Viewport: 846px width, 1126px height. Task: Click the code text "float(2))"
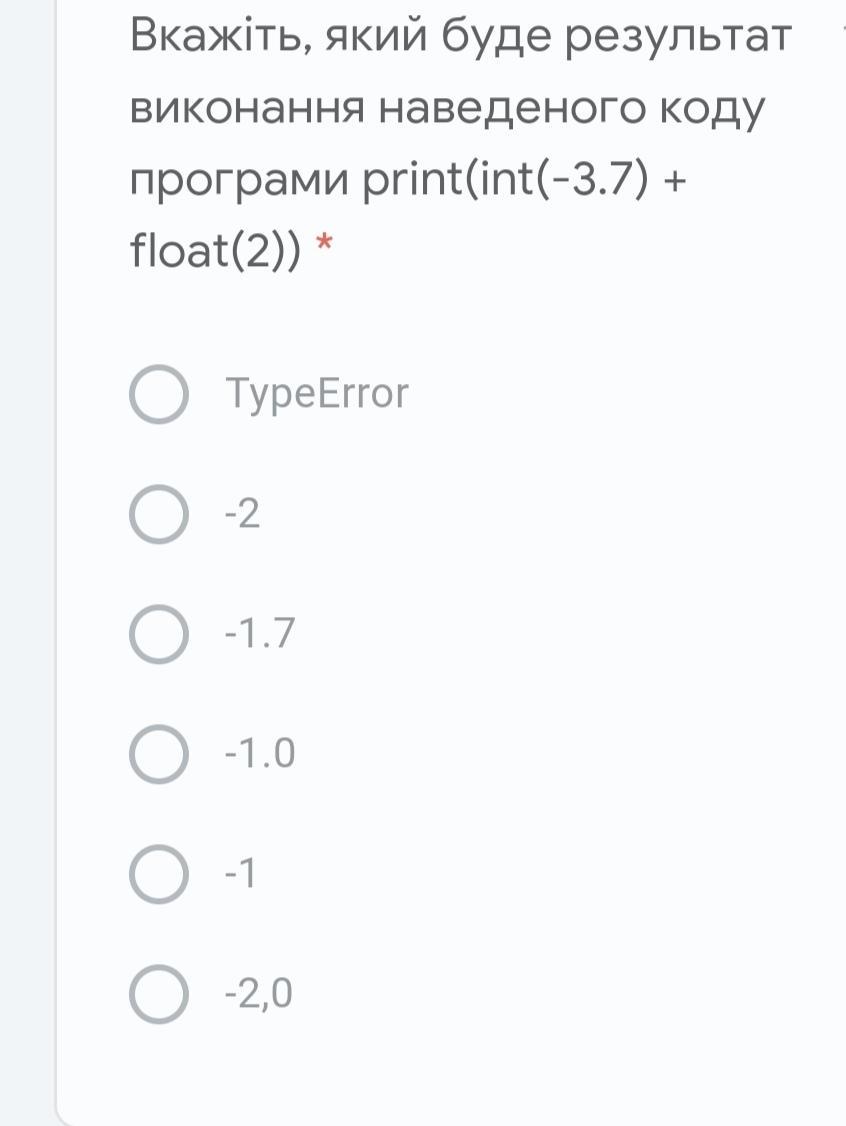coord(215,251)
